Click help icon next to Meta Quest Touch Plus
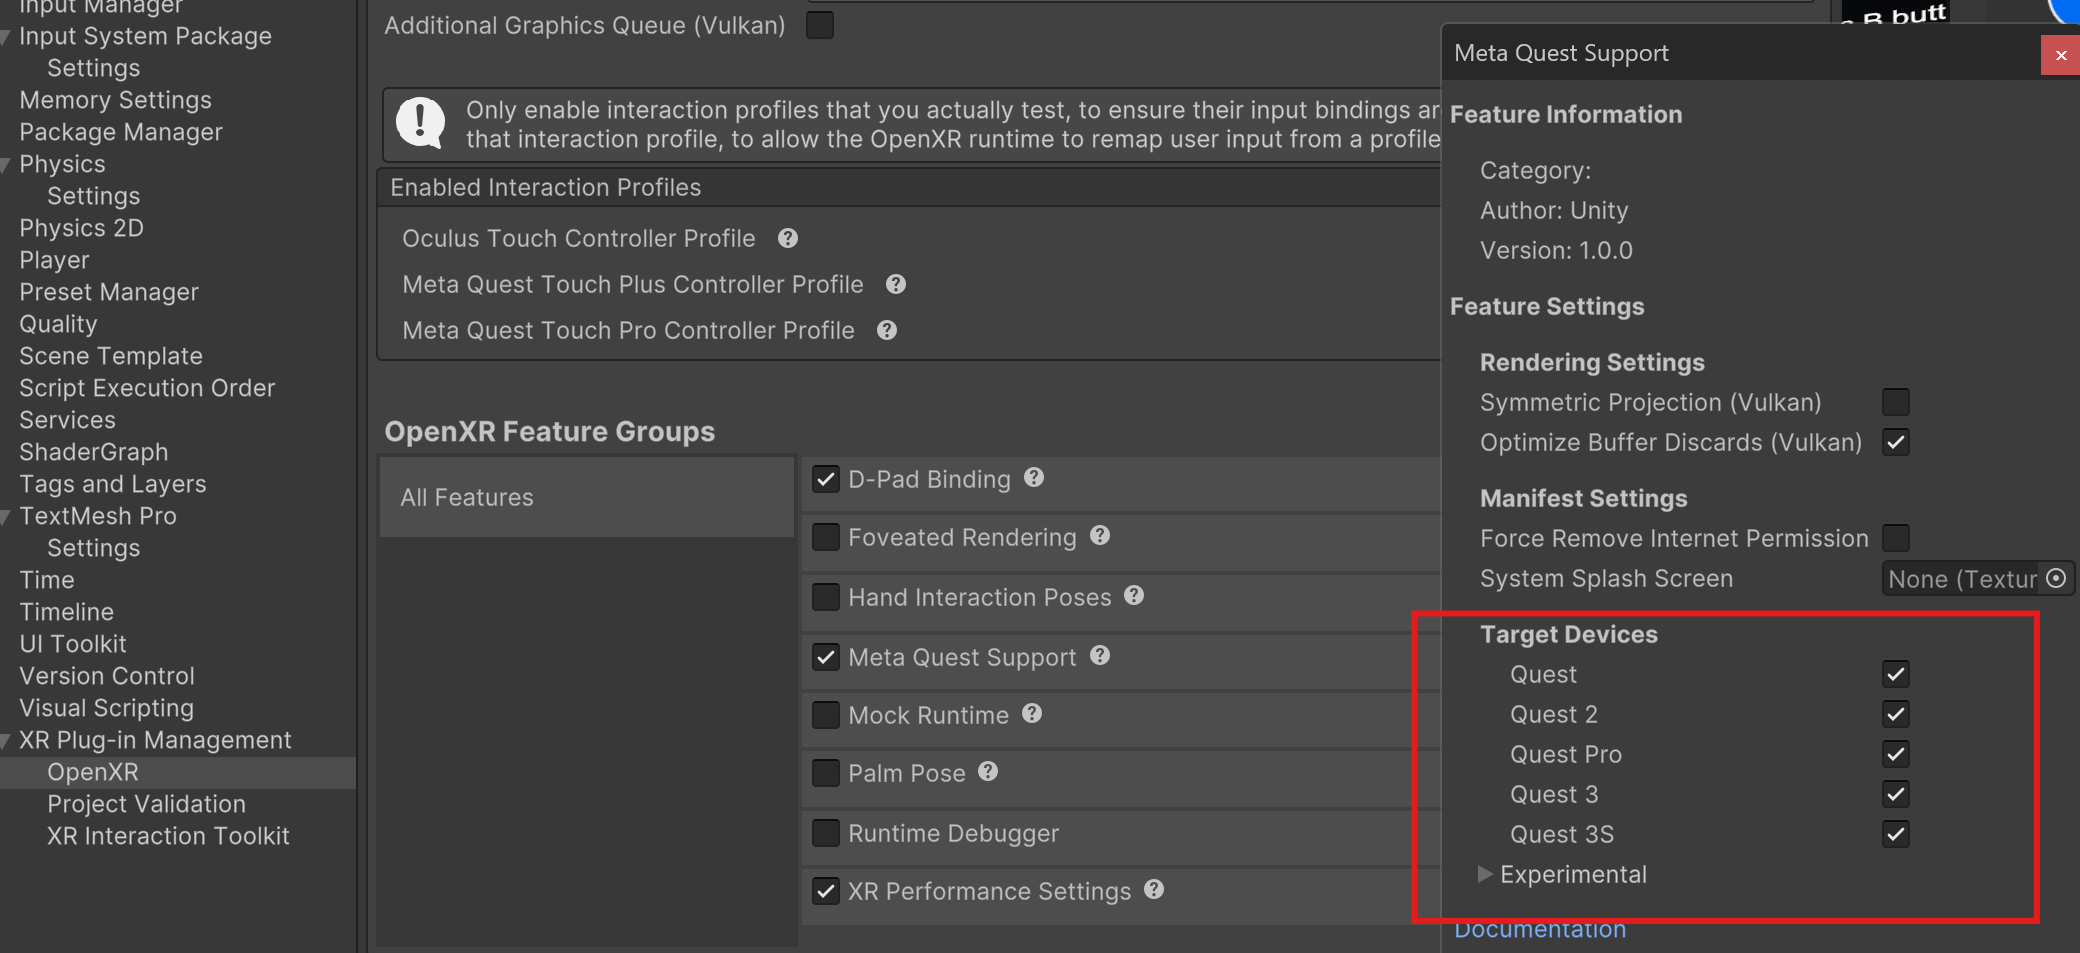This screenshot has height=953, width=2080. [x=896, y=284]
